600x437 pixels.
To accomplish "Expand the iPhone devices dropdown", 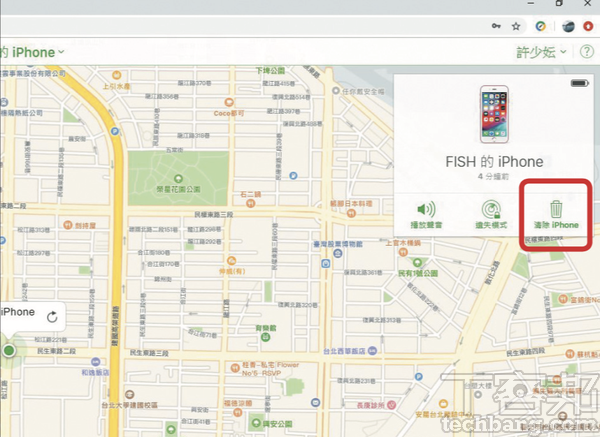I will click(61, 52).
